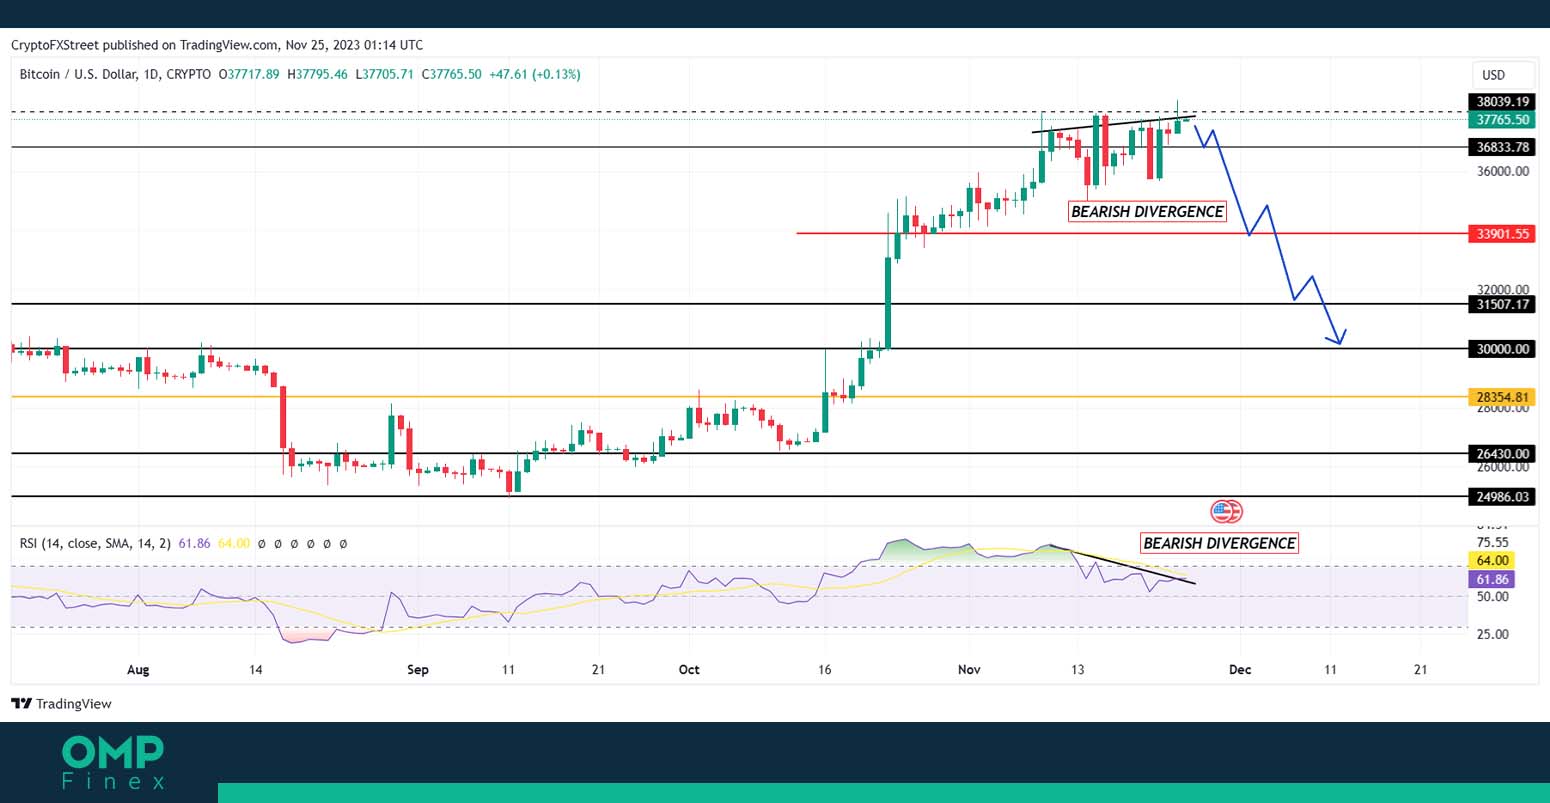The image size is (1550, 803).
Task: Click the 32000.00 axis tick
Action: (1503, 290)
